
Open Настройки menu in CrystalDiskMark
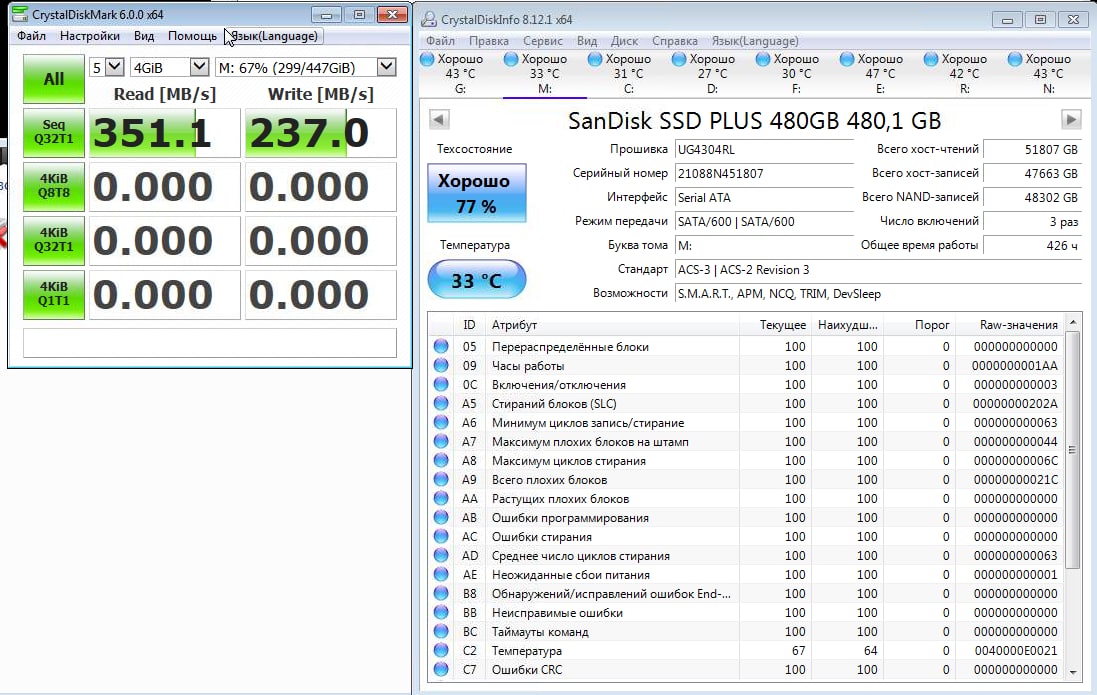[x=90, y=36]
